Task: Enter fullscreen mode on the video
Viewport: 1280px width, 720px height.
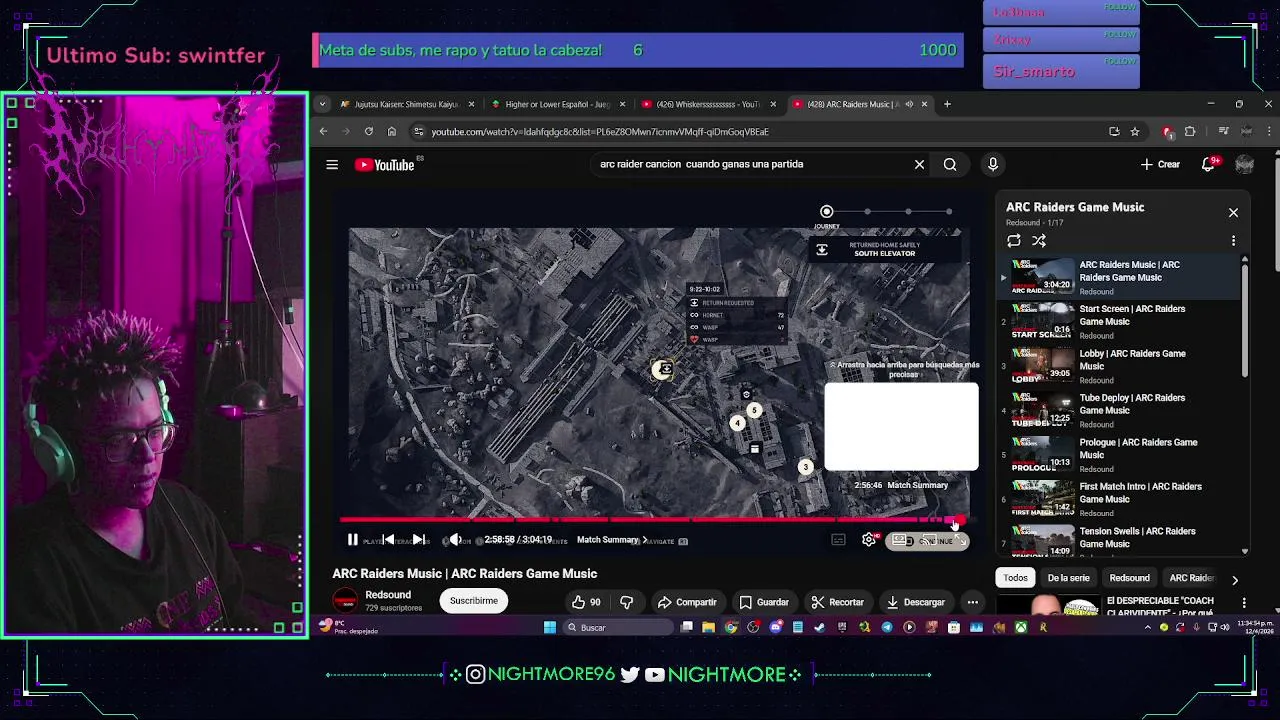Action: tap(958, 540)
